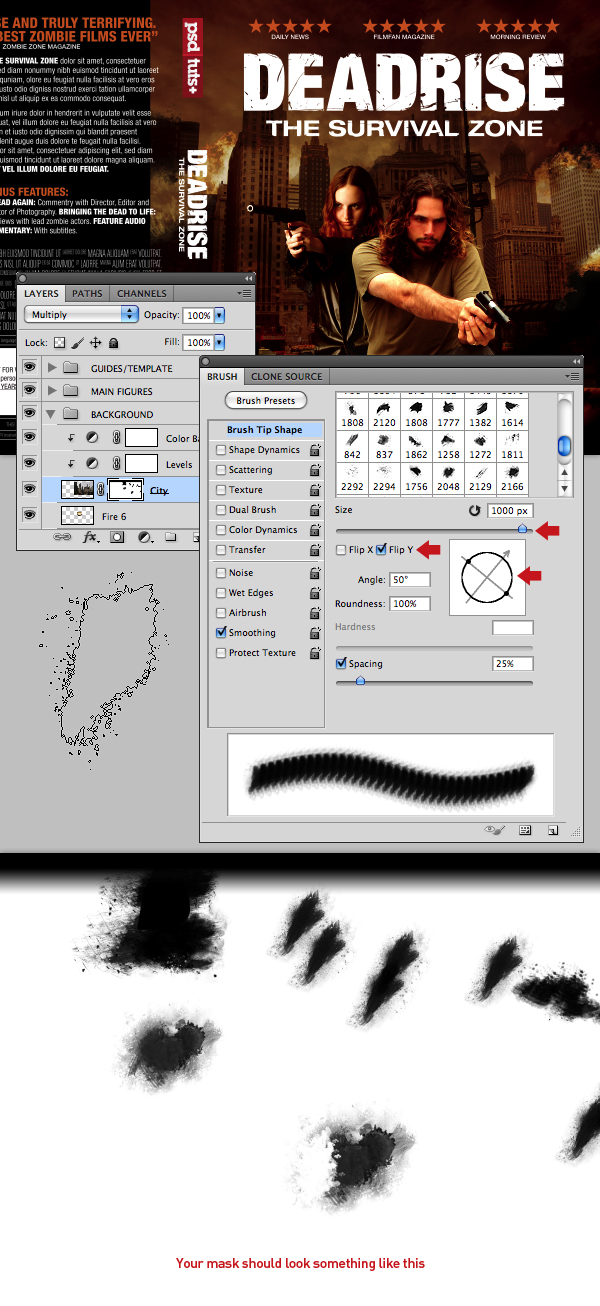
Task: Uncheck the Spacing checkbox
Action: [x=341, y=663]
